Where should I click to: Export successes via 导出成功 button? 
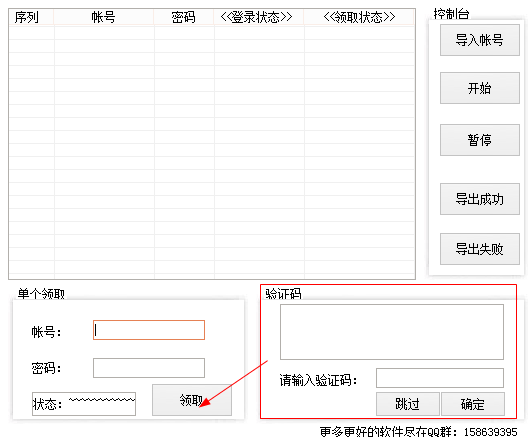point(479,199)
